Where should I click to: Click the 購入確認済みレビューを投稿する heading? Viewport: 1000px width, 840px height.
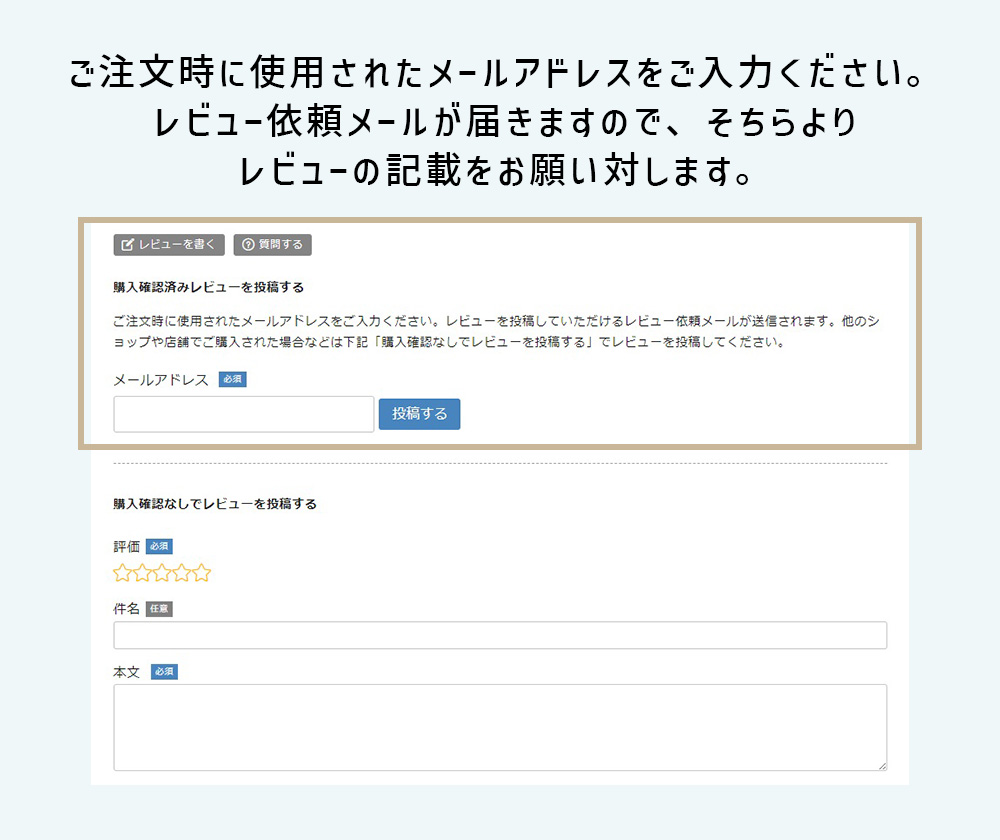(x=208, y=288)
